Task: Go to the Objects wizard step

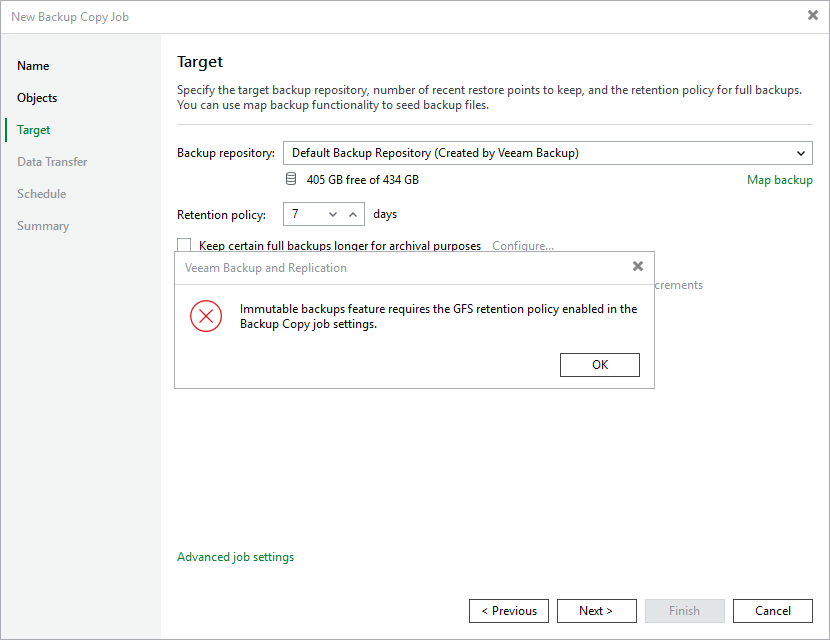Action: coord(37,98)
